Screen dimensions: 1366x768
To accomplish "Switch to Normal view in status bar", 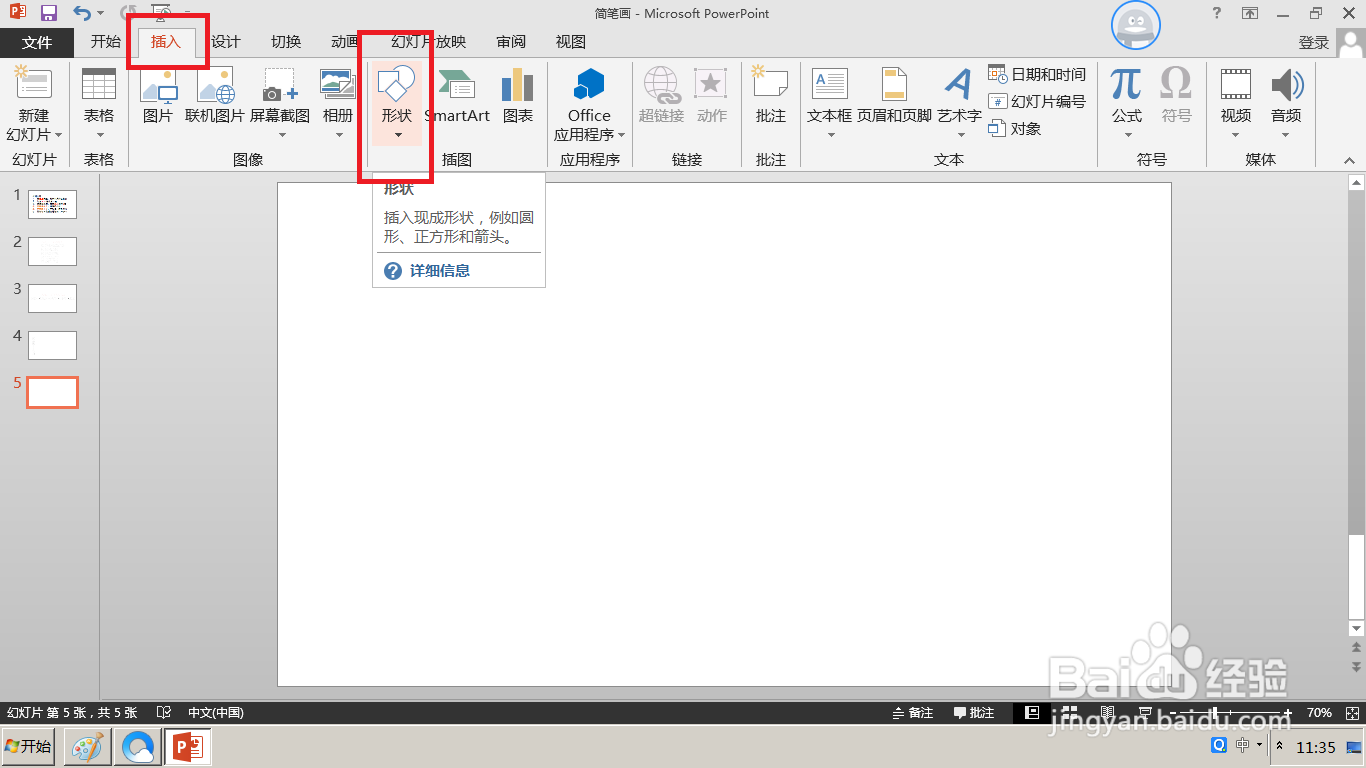I will click(x=1030, y=713).
